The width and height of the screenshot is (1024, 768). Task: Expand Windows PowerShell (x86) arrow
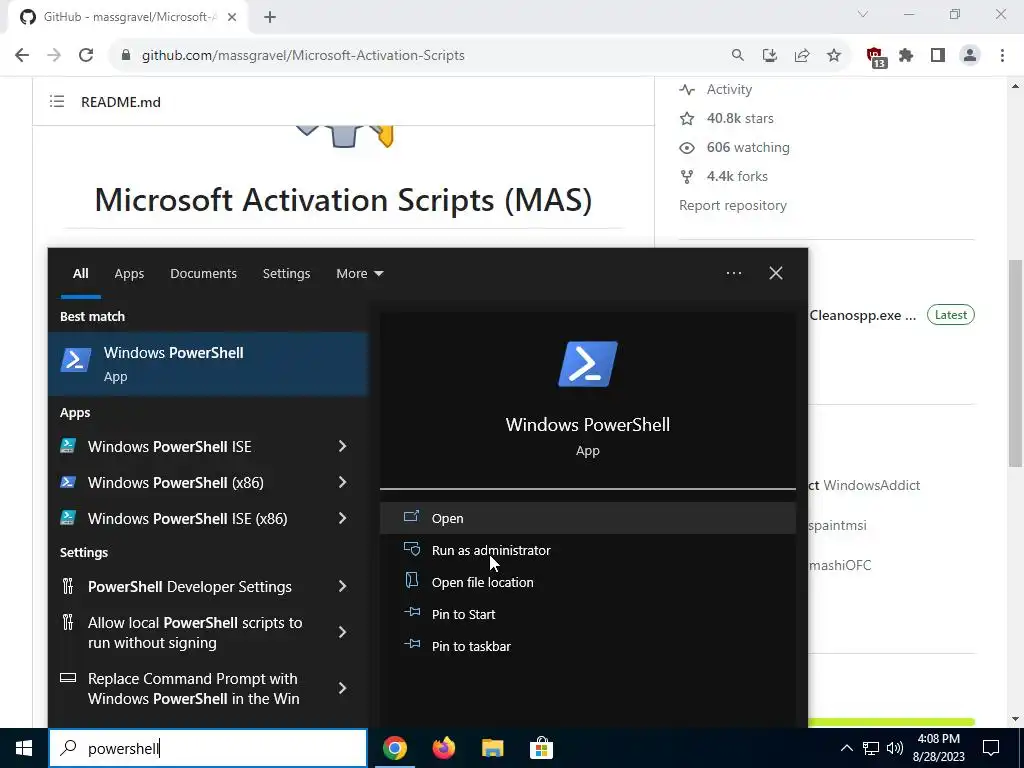tap(342, 482)
